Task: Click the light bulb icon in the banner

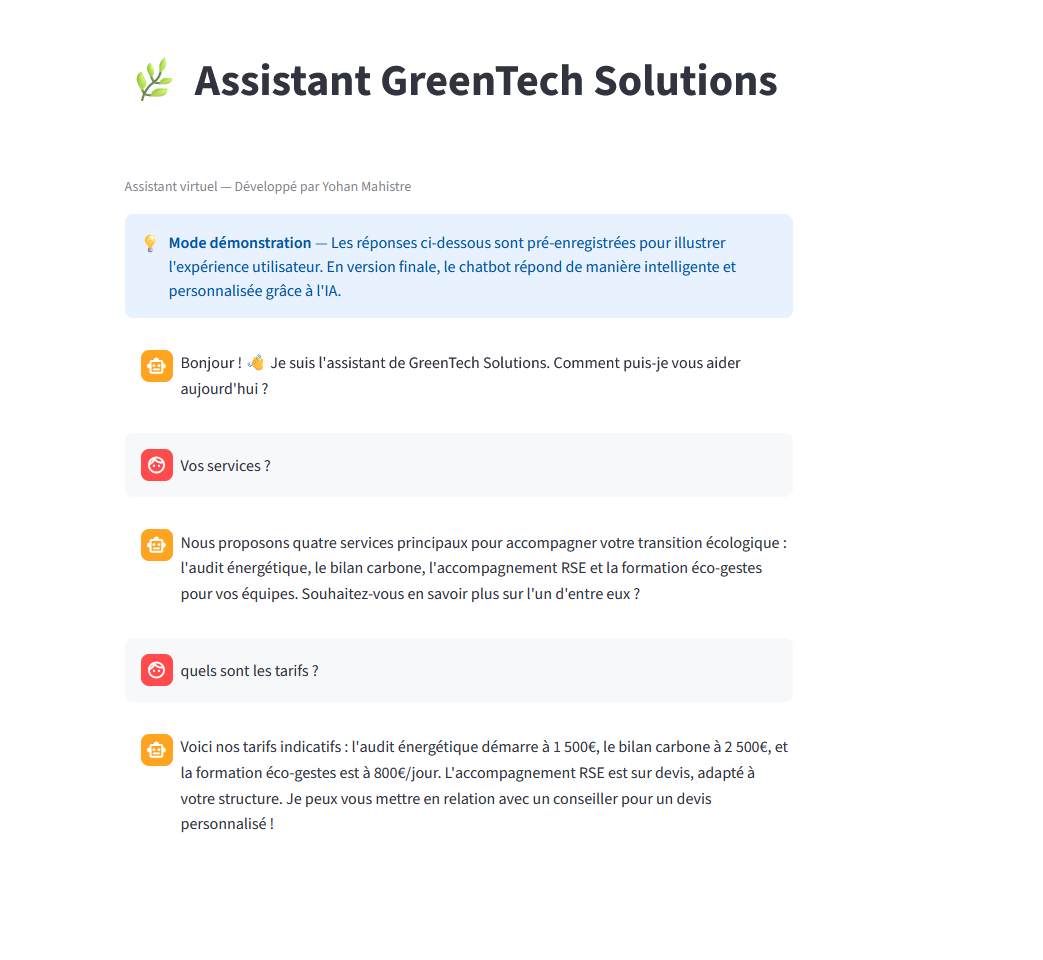Action: tap(149, 242)
